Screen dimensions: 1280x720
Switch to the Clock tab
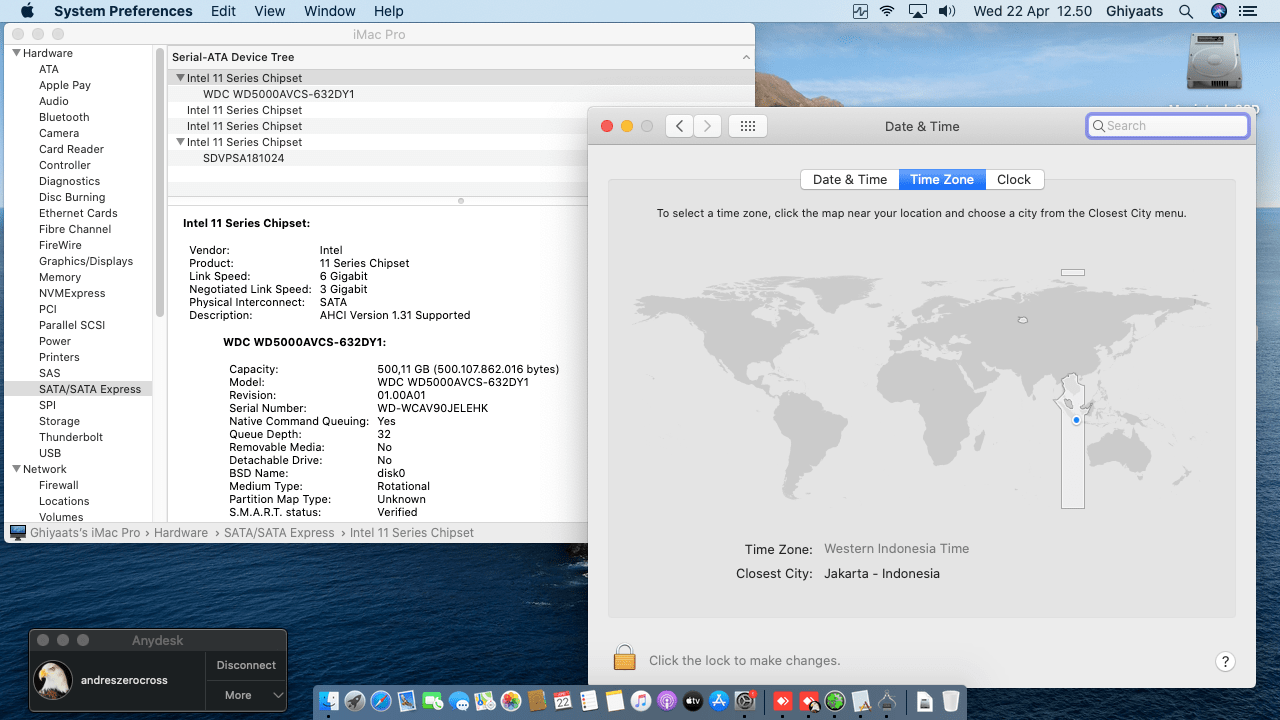pos(1014,179)
